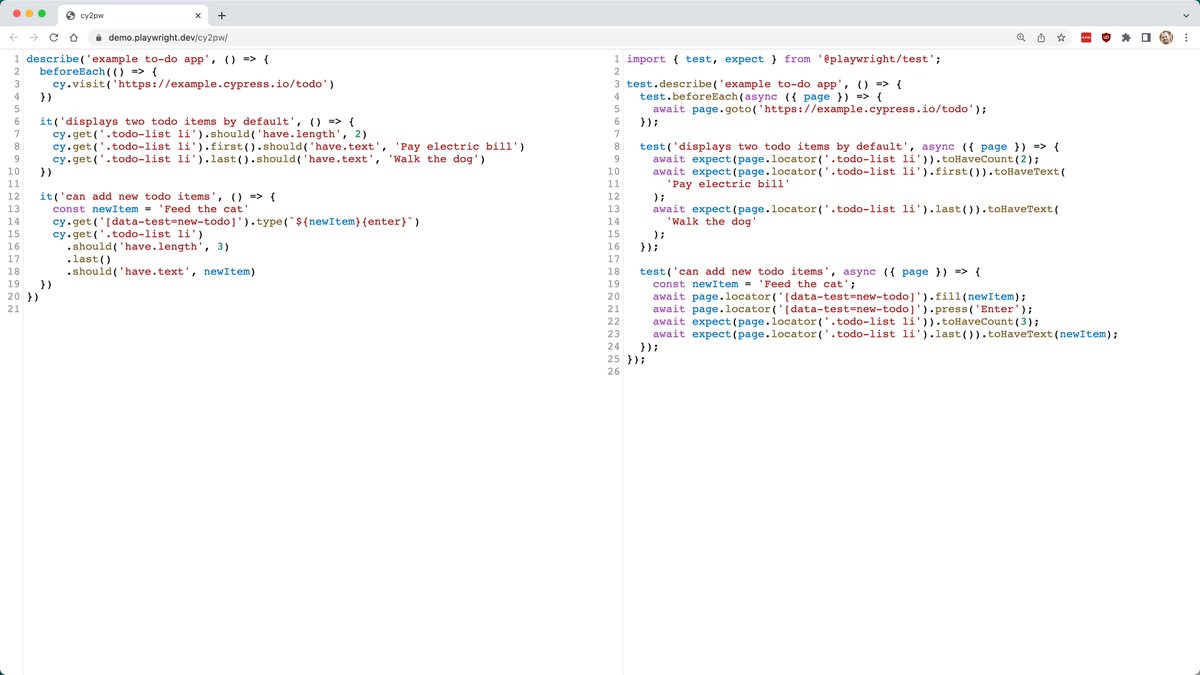Screen dimensions: 1200x675
Task: Open the zoom magnifier in the address bar
Action: tap(1021, 37)
